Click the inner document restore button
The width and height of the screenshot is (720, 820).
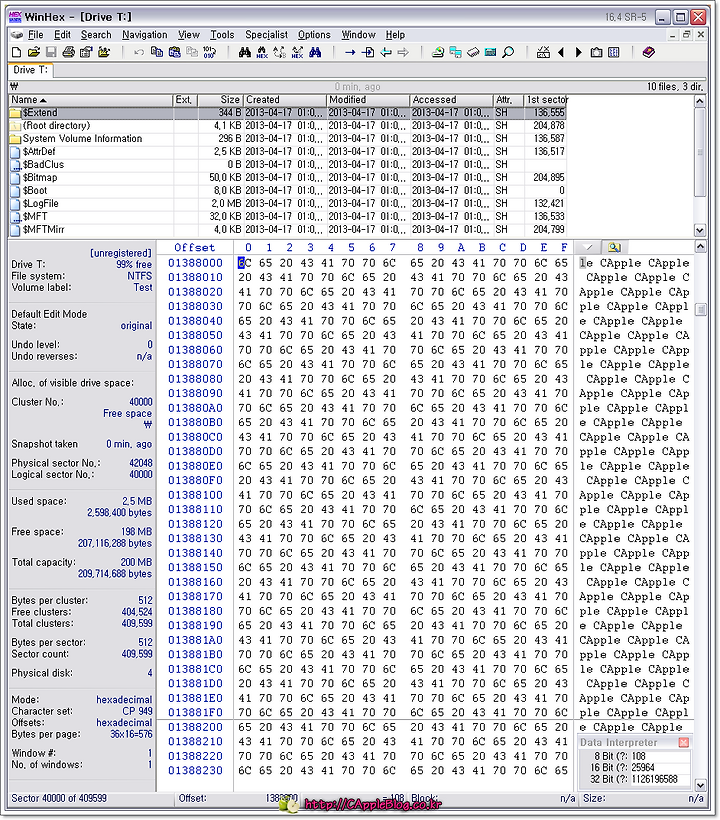pos(687,35)
